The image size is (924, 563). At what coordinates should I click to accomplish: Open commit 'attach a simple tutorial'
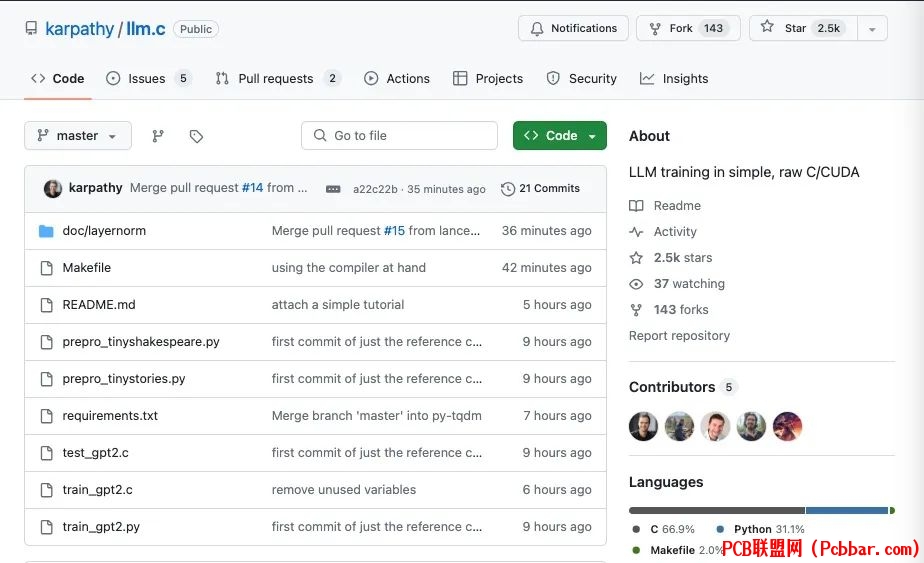[x=338, y=305]
